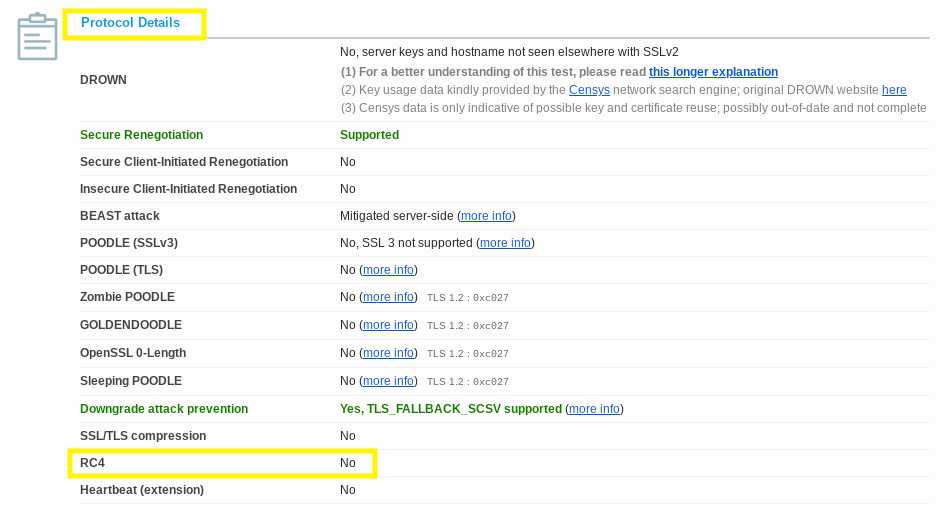Select the 'No' value for RC4
942x505 pixels.
pyautogui.click(x=348, y=463)
